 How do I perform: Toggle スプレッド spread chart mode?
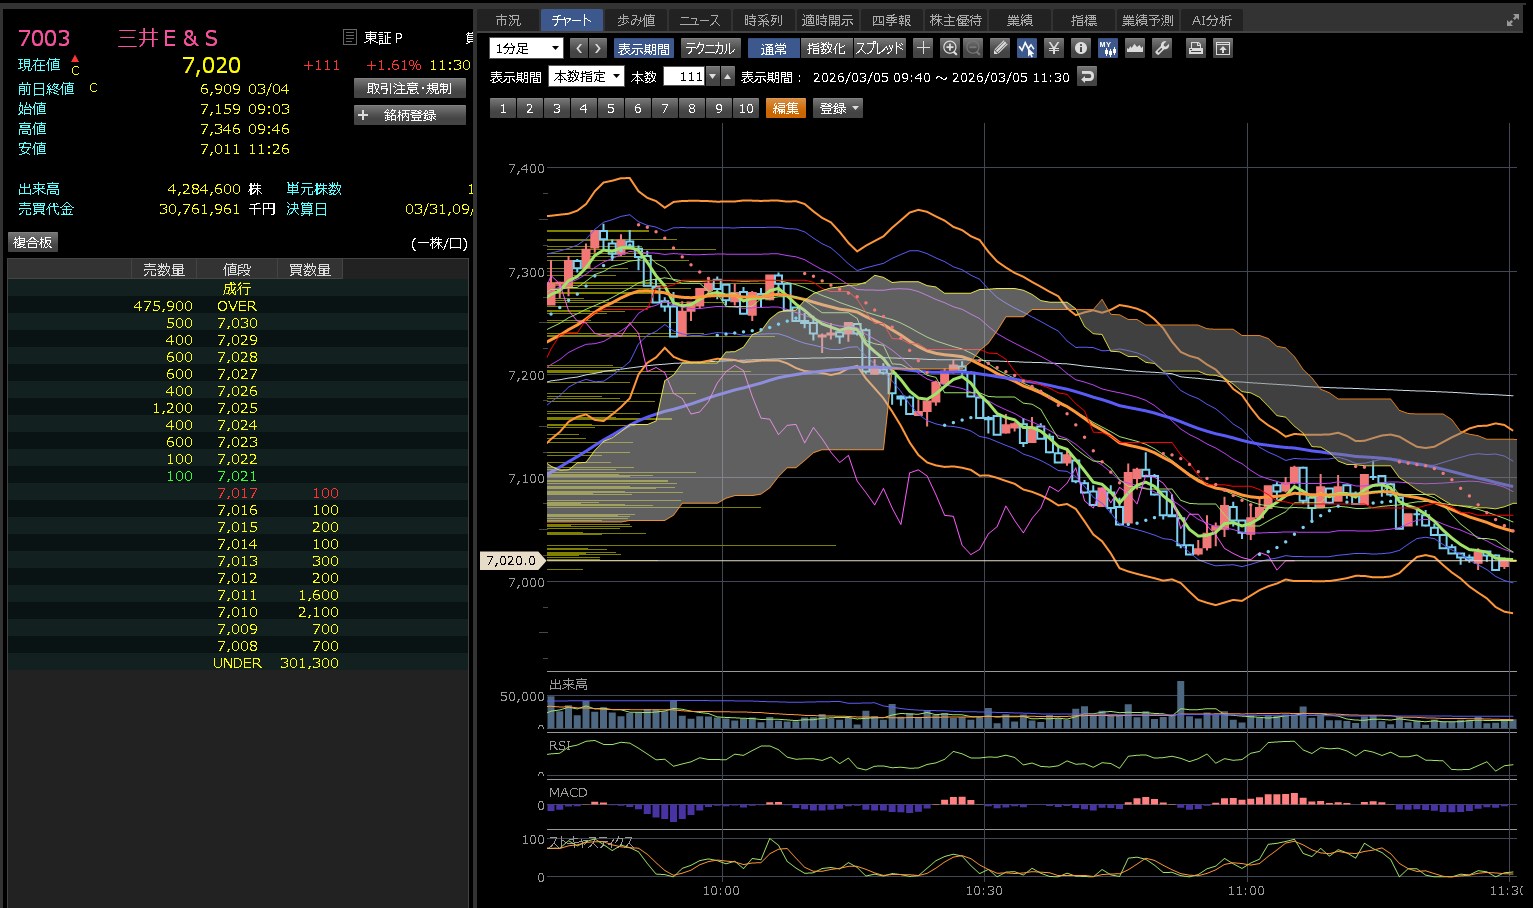click(x=879, y=48)
